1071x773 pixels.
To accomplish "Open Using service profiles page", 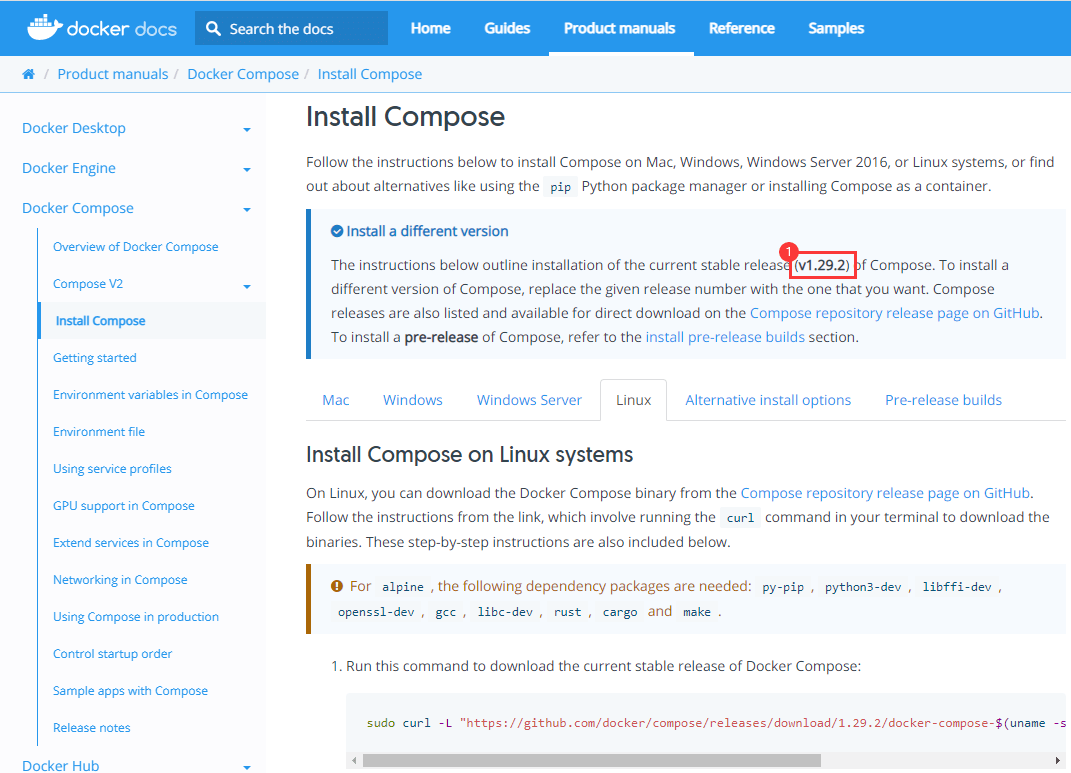I will (113, 468).
